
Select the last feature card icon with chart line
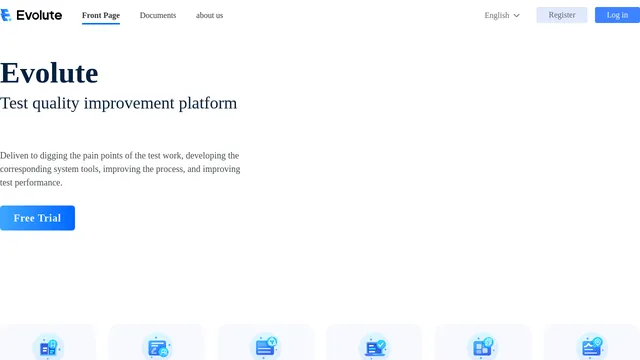coord(592,347)
